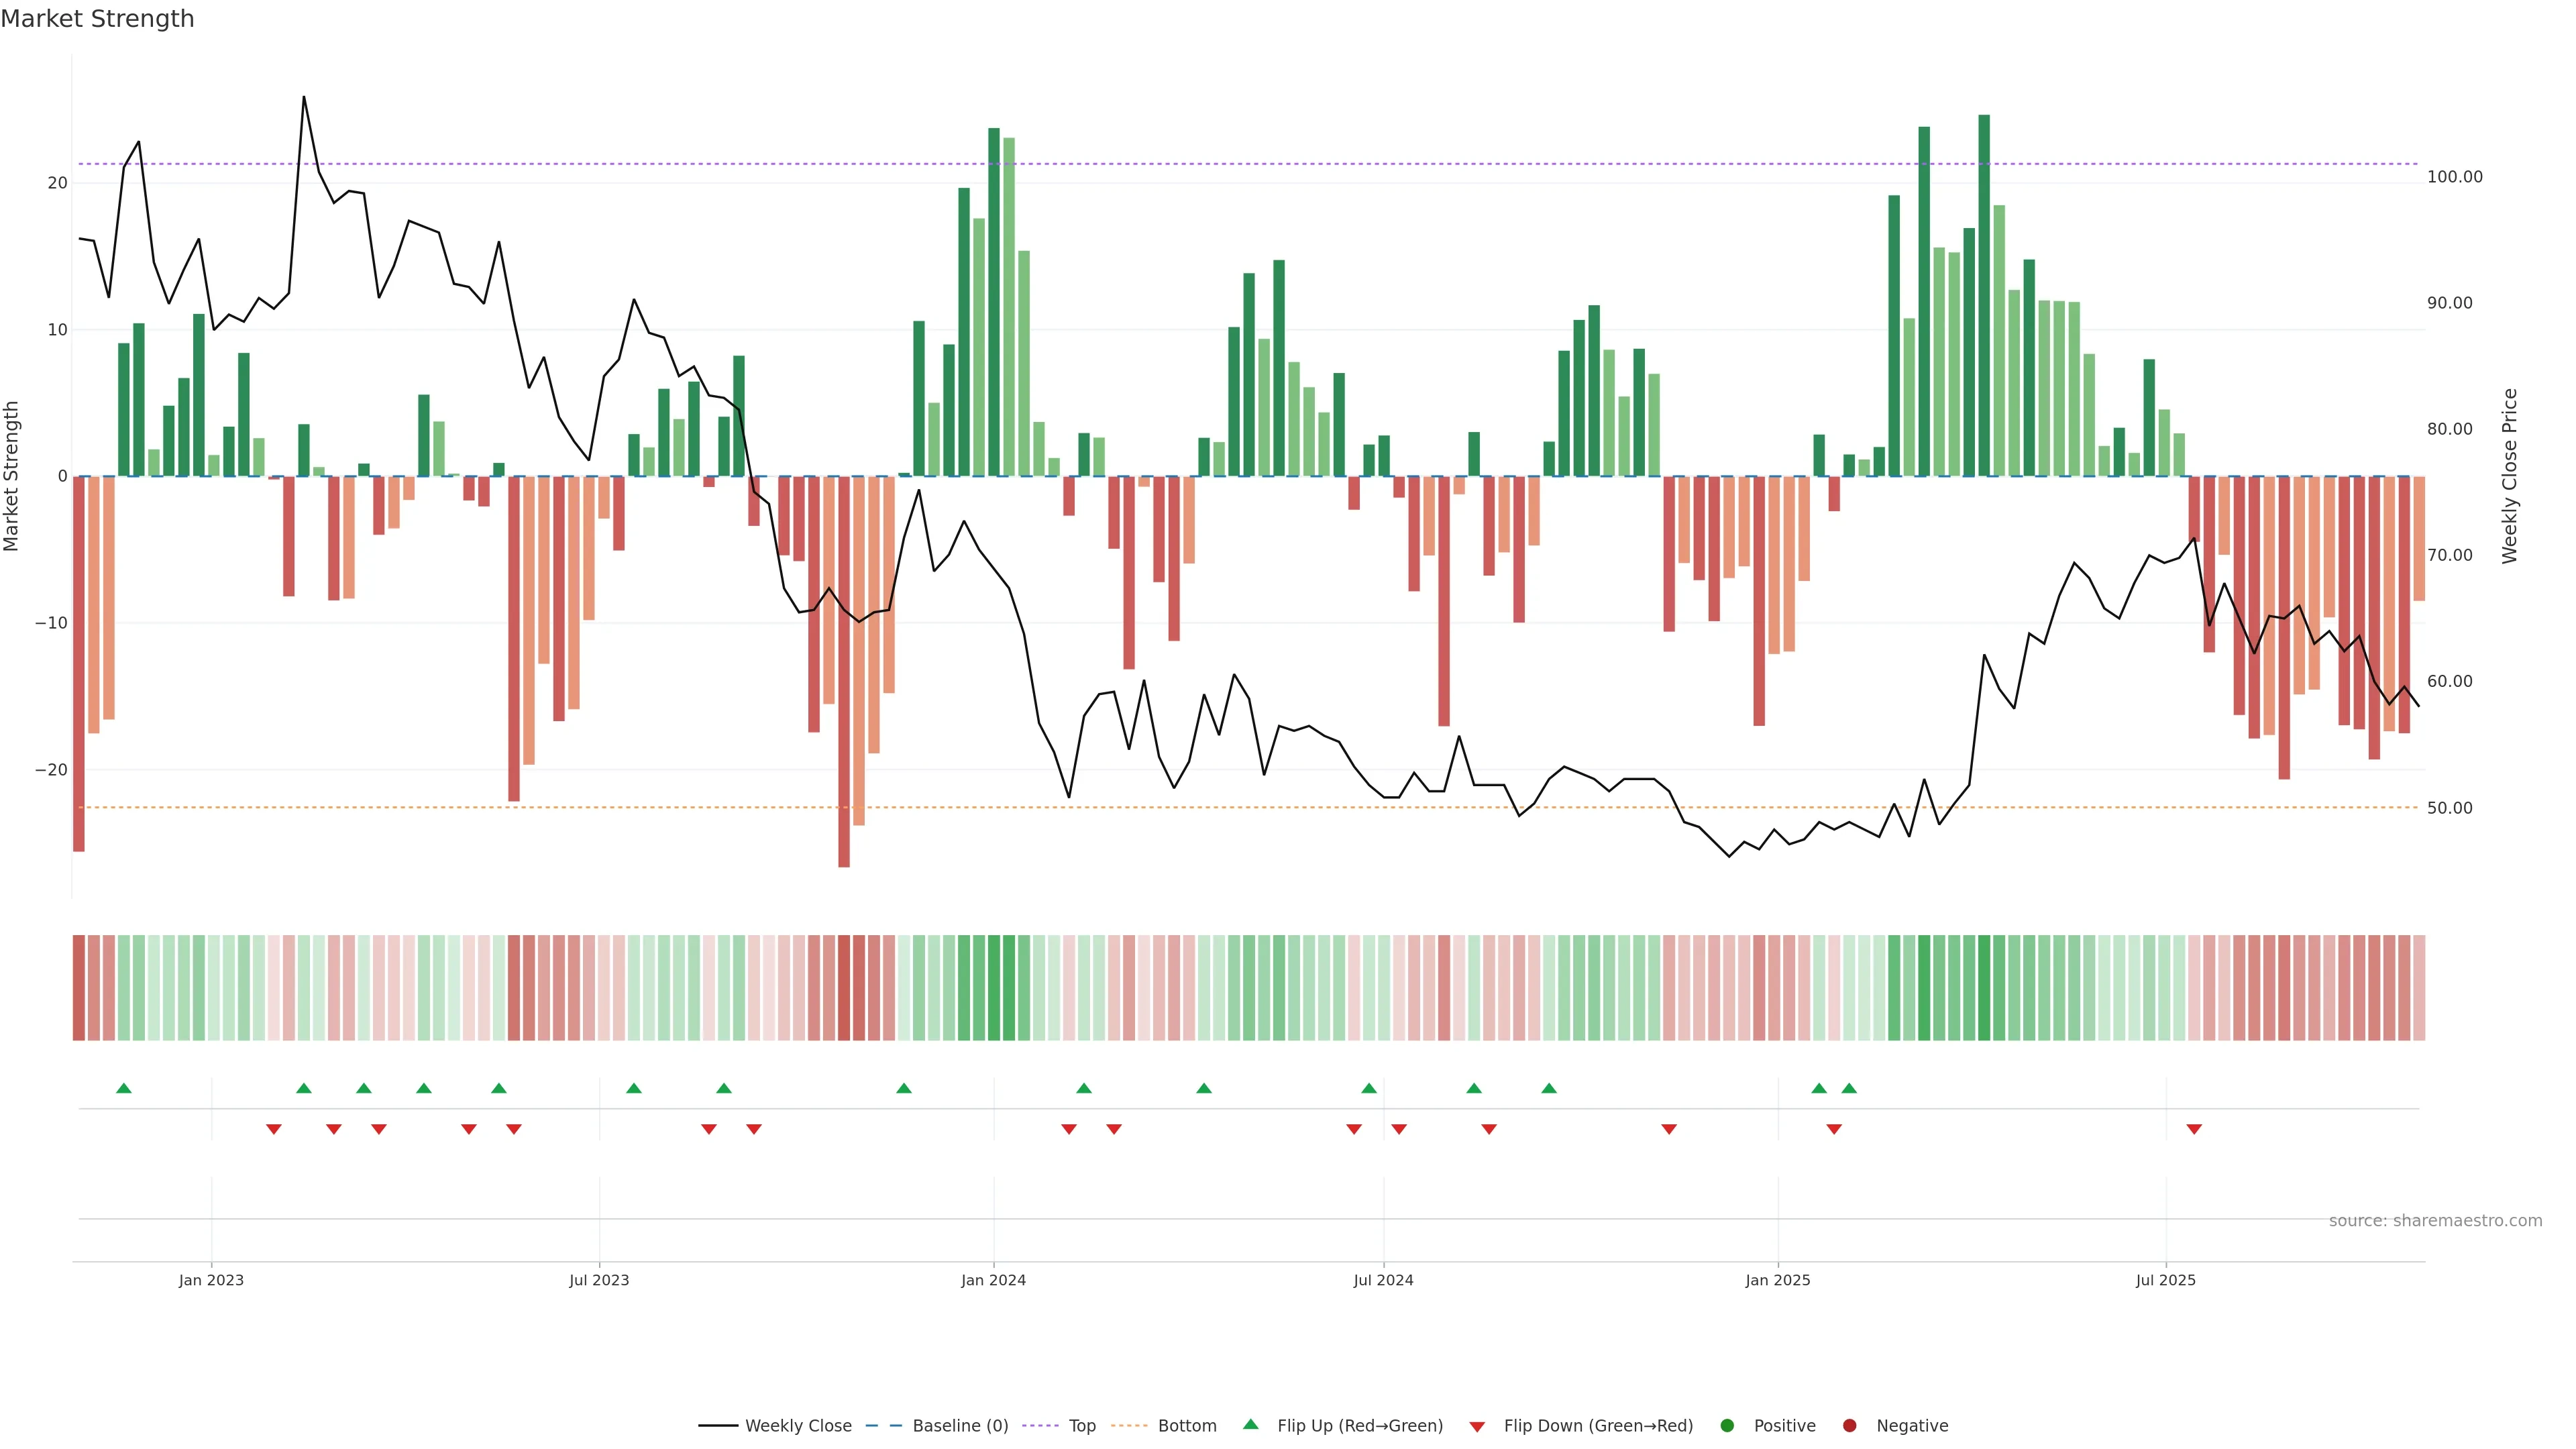Click the last red flip-down marker after Jul 2025
The image size is (2576, 1449).
coord(2194,1129)
